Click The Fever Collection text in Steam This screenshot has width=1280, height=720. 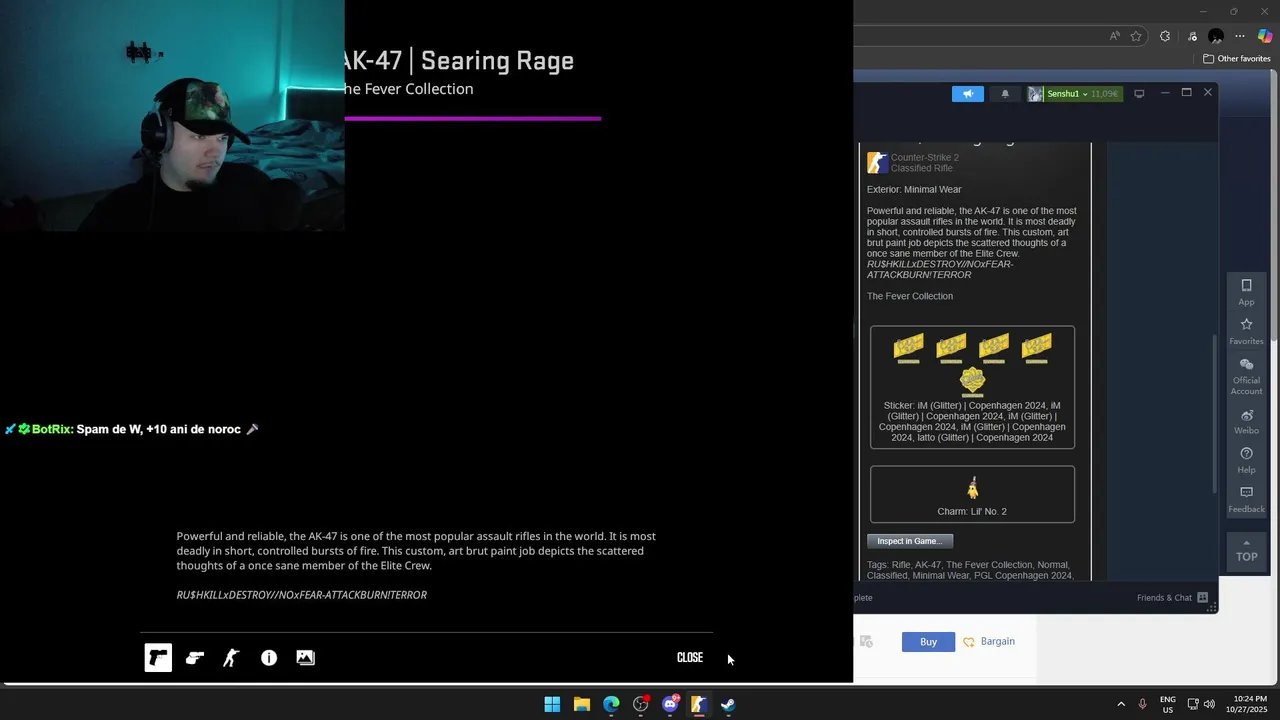click(x=910, y=296)
